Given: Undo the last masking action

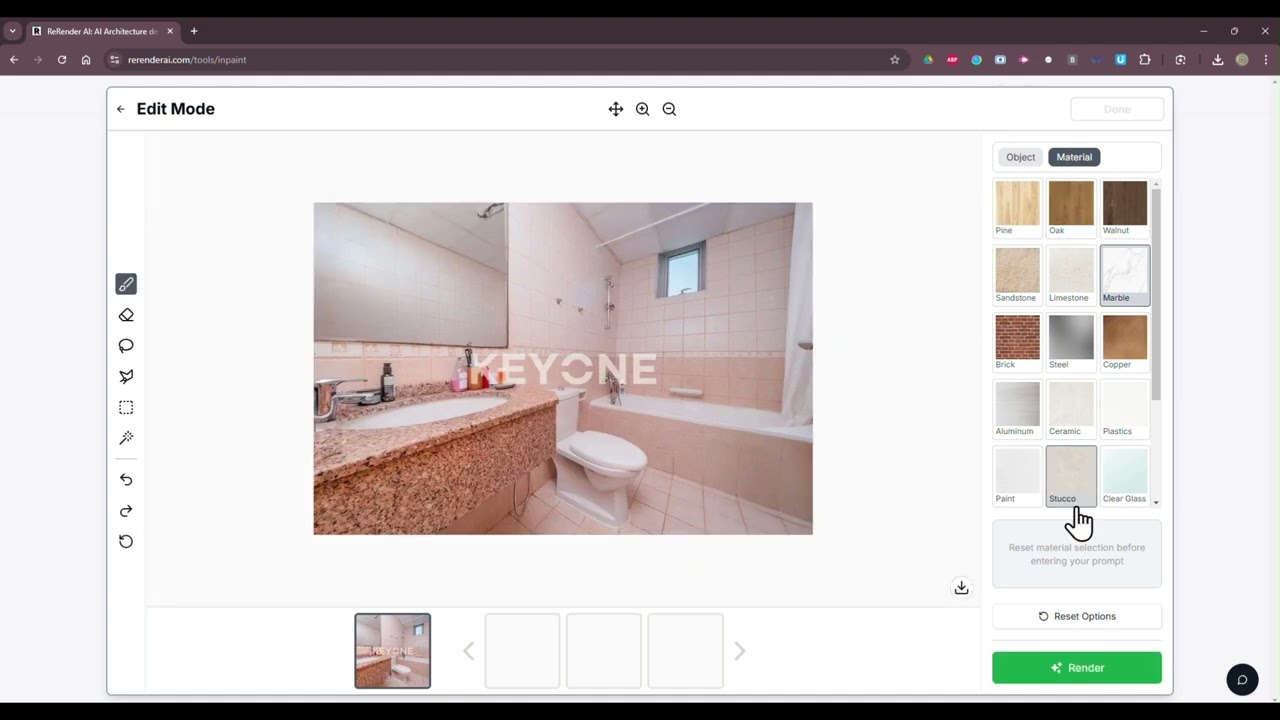Looking at the screenshot, I should pos(126,479).
